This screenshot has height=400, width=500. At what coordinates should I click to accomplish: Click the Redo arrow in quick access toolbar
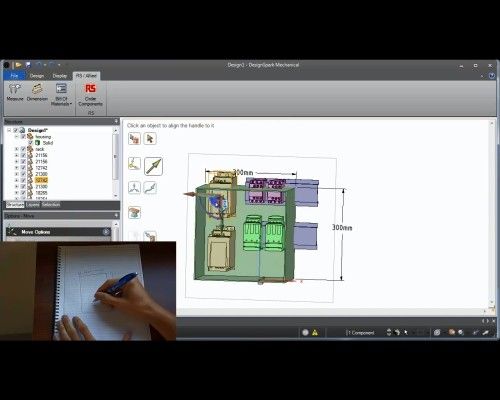52,65
